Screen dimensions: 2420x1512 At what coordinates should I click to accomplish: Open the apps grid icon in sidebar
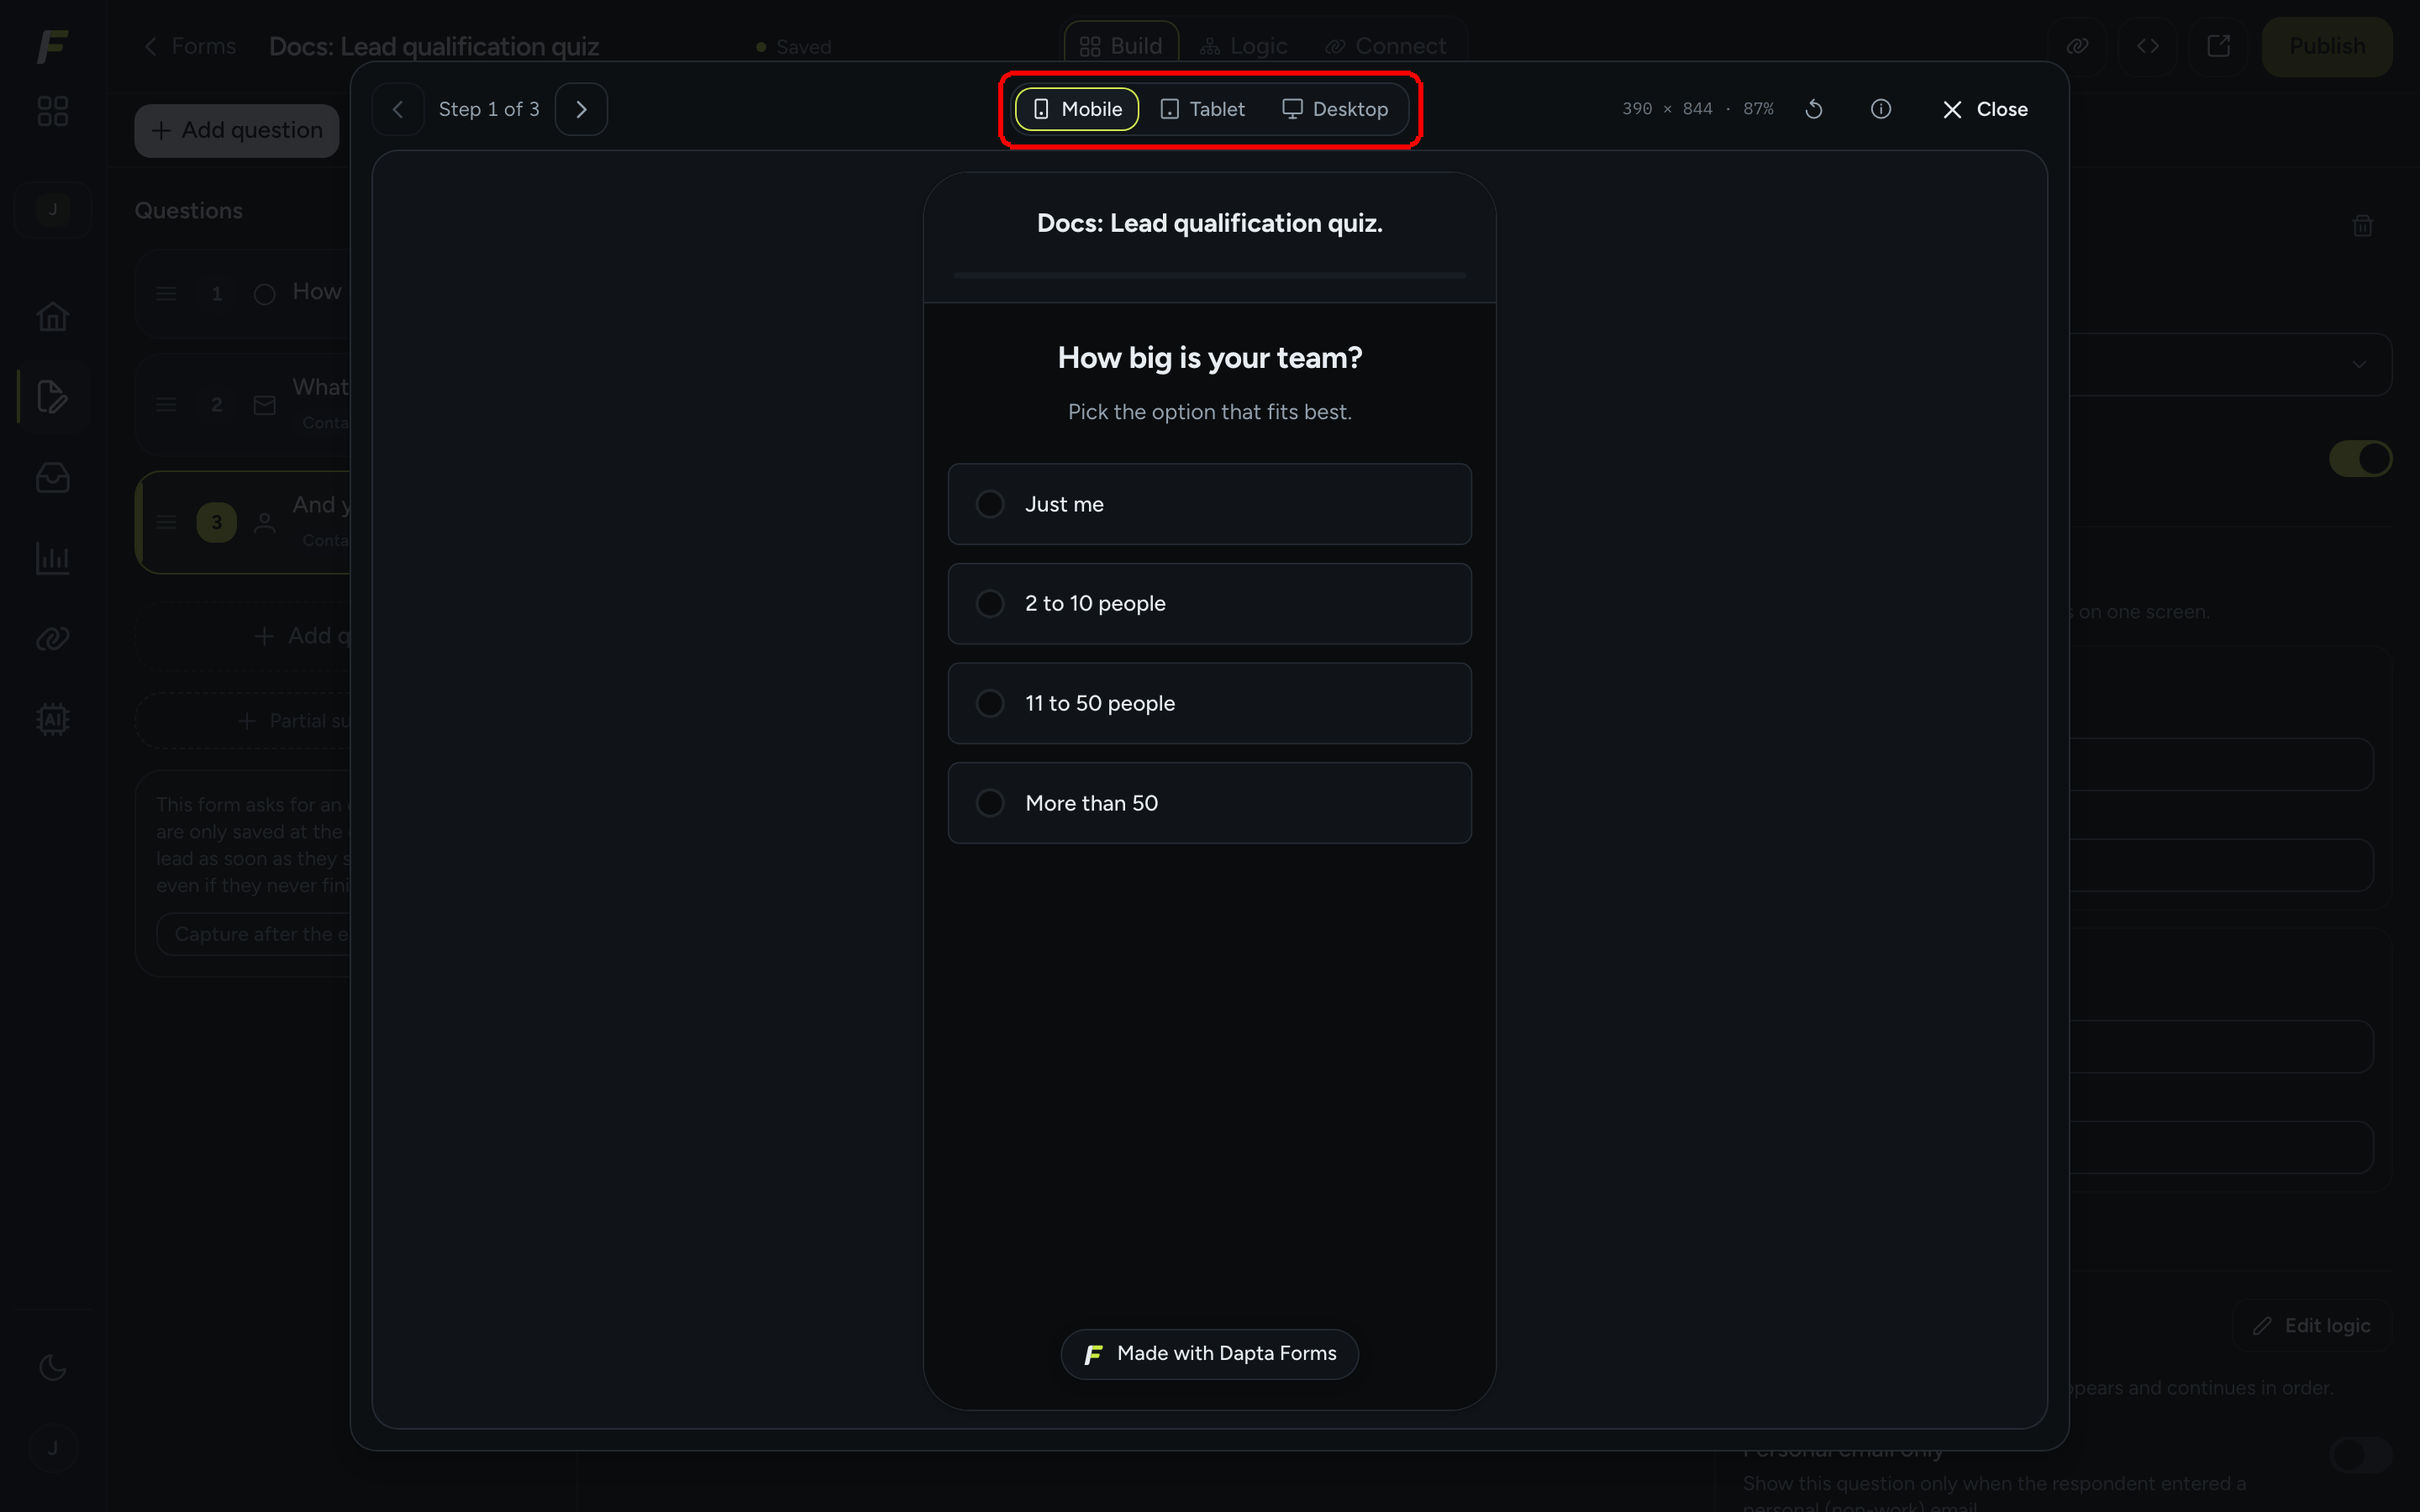pyautogui.click(x=53, y=111)
